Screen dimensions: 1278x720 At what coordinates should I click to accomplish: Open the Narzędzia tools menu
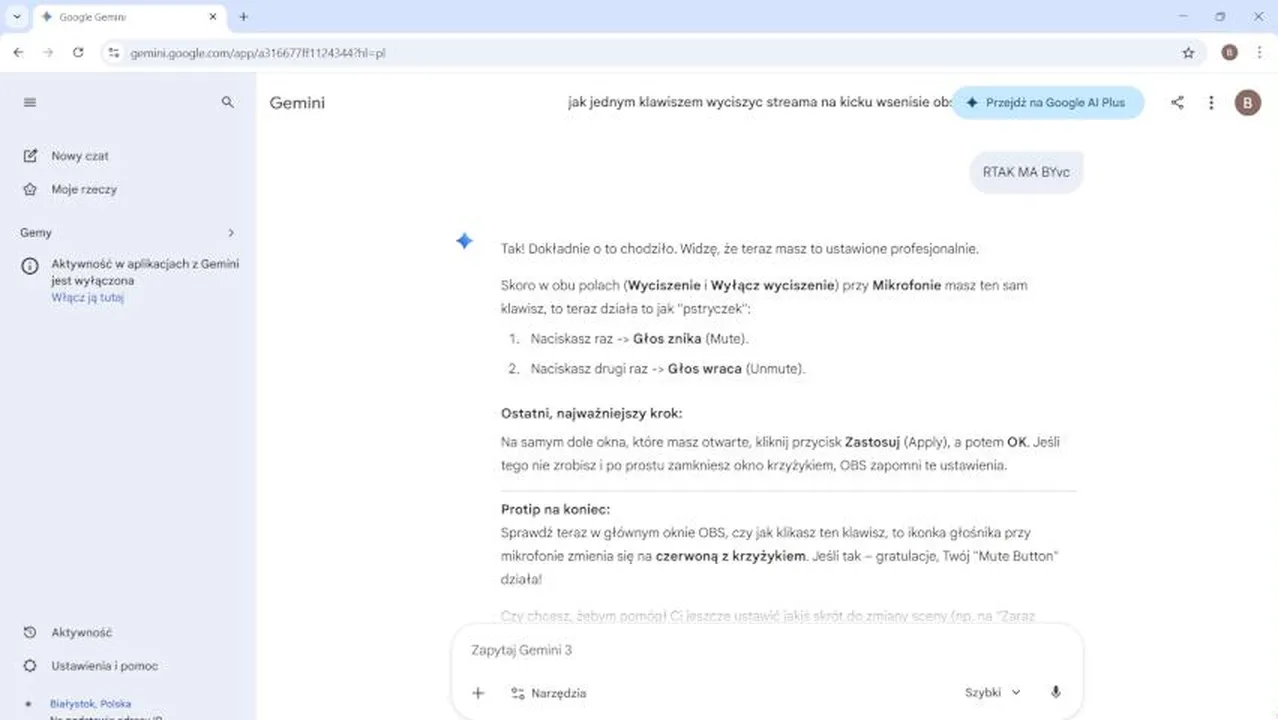[x=548, y=693]
